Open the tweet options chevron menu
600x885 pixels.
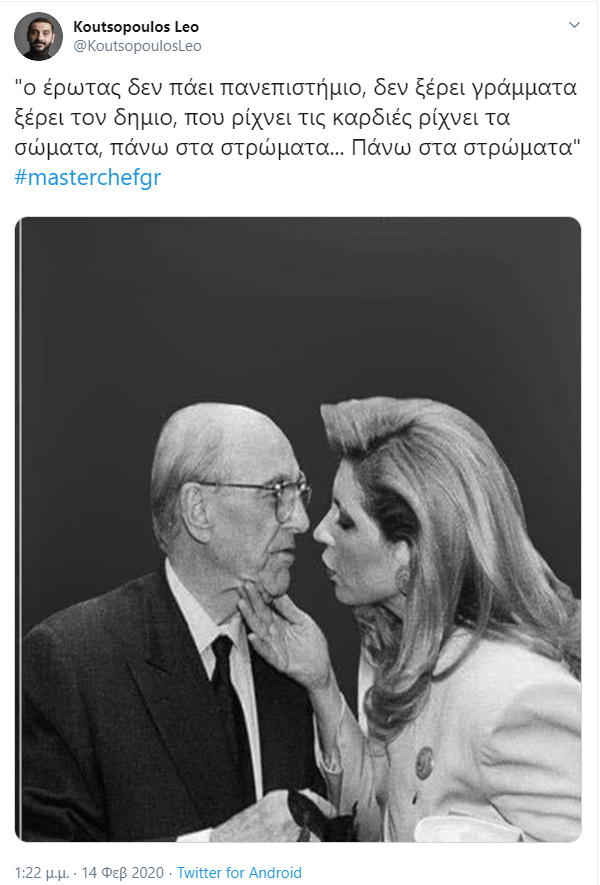pyautogui.click(x=574, y=25)
